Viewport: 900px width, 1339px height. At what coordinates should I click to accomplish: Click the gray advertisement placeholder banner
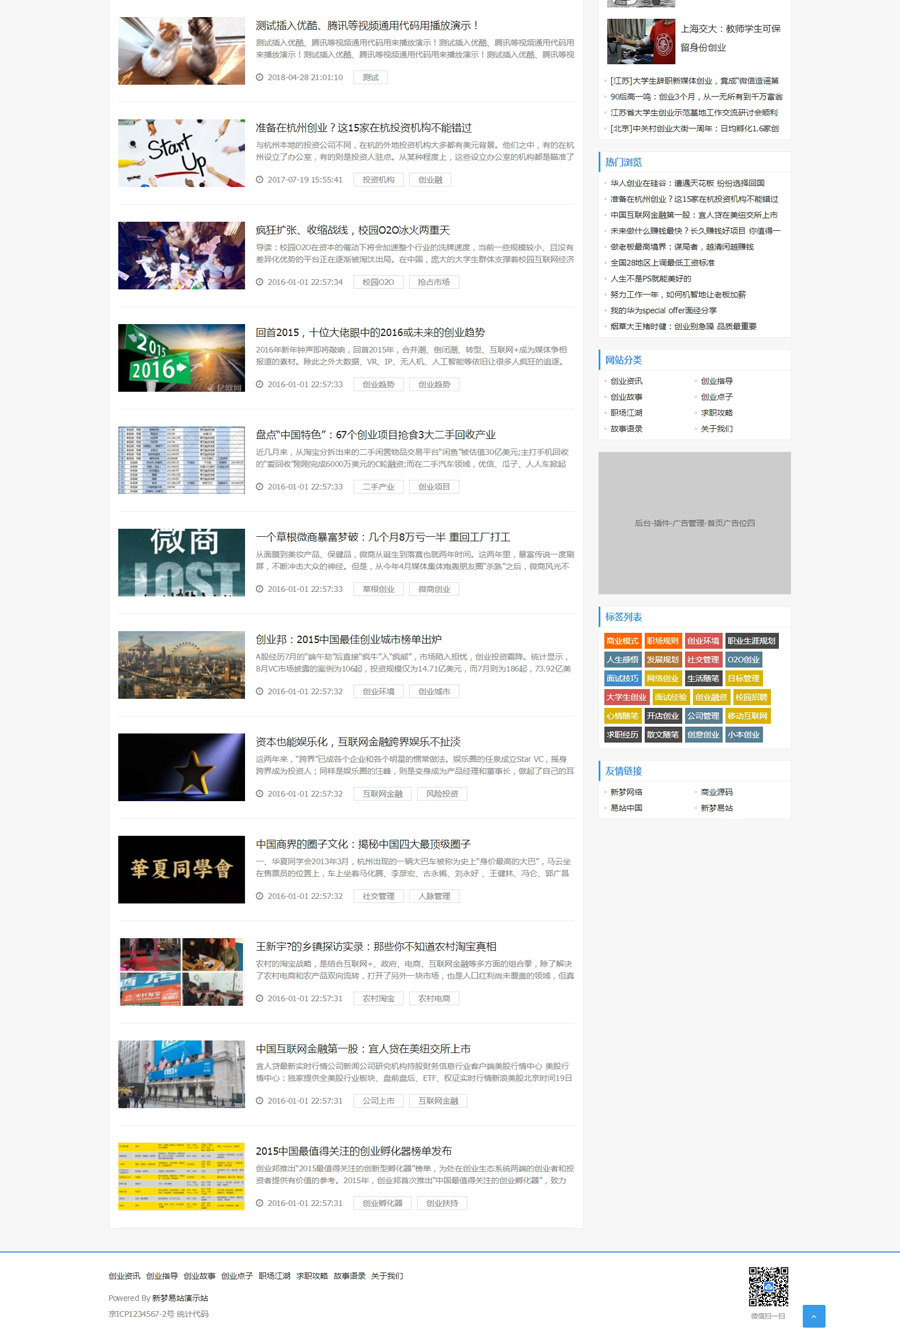(694, 523)
